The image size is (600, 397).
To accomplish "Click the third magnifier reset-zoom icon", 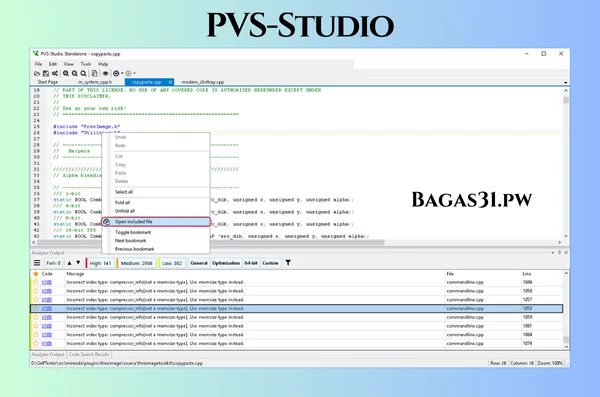I will [x=83, y=74].
